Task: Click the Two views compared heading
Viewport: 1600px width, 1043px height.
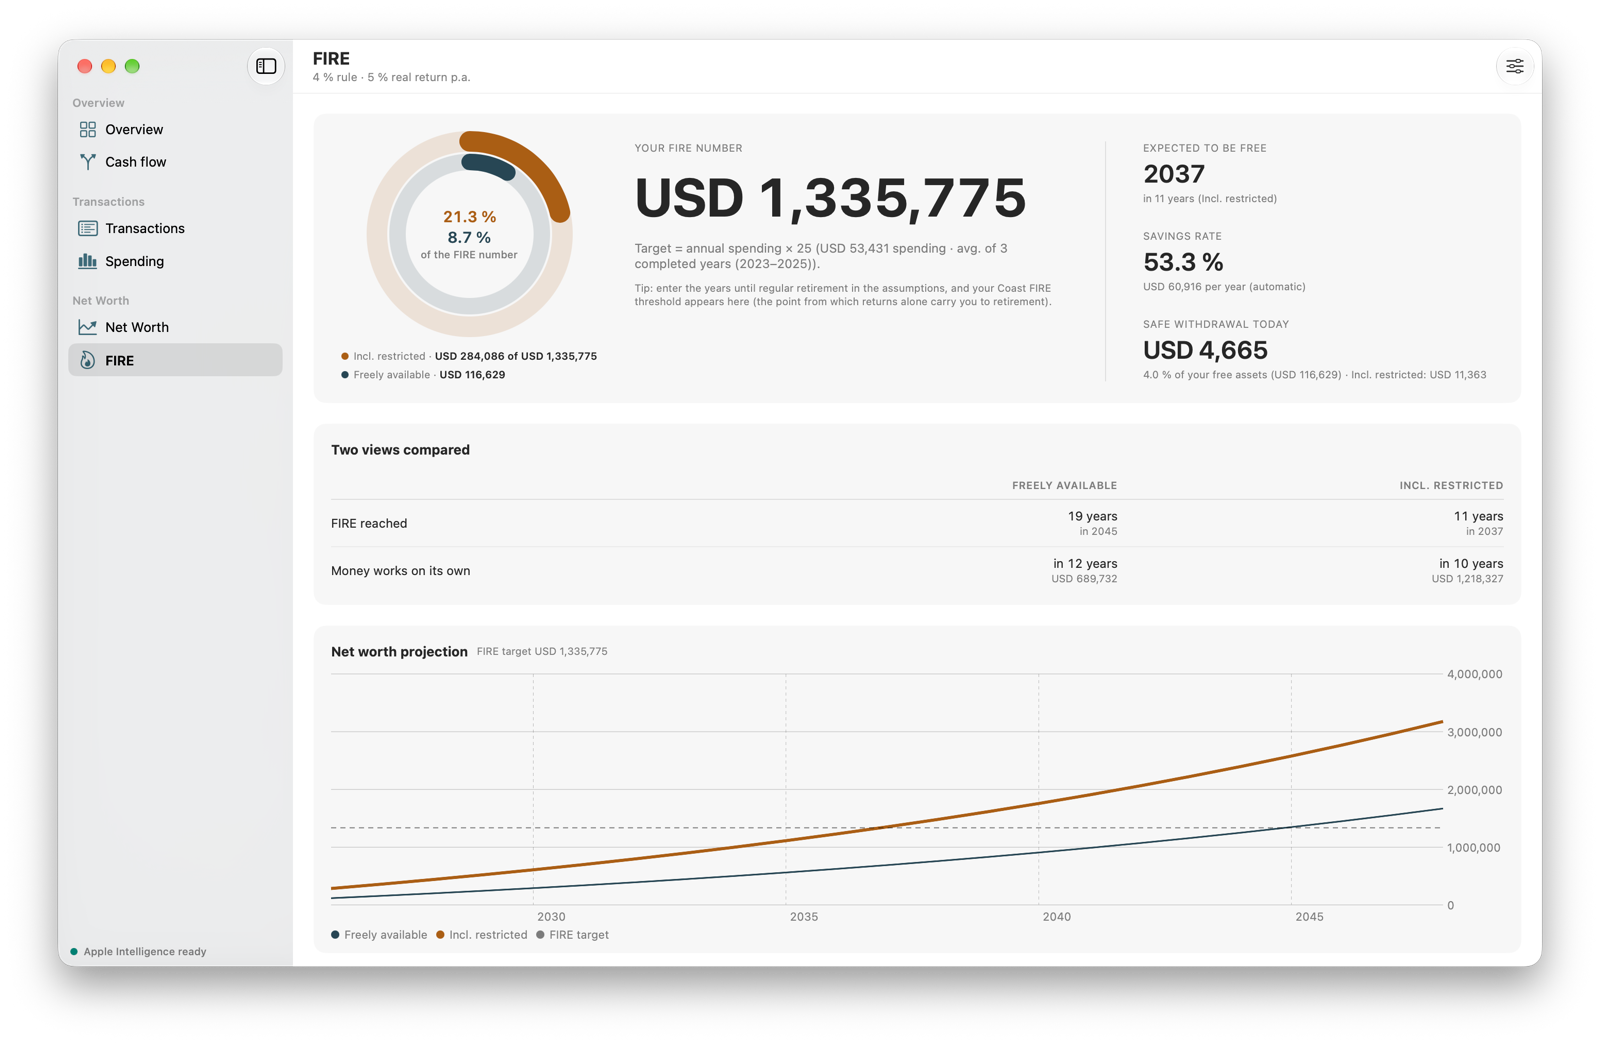Action: (400, 450)
